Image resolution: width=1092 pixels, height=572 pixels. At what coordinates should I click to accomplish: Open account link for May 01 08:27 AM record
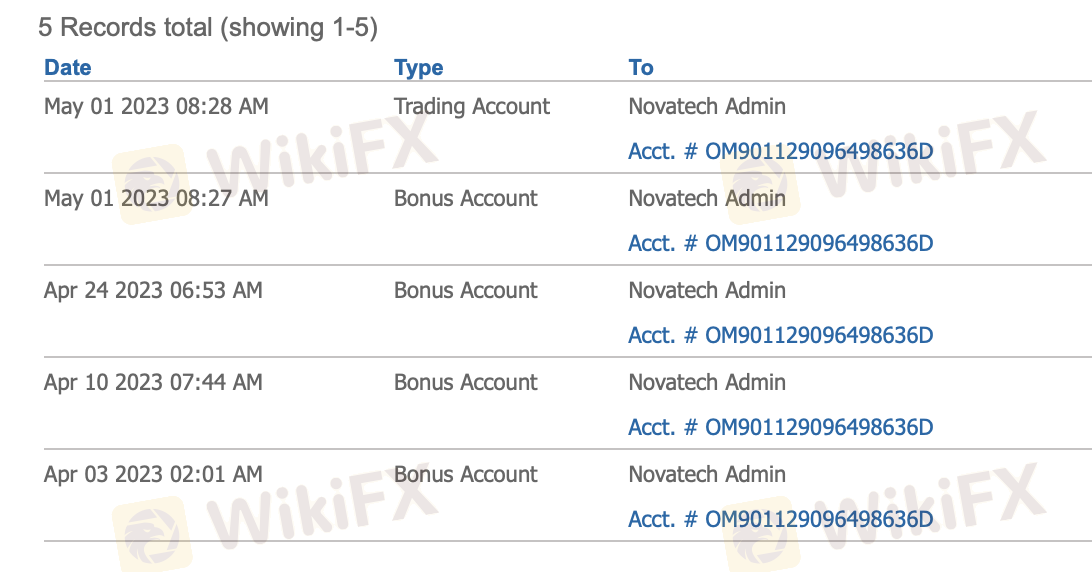click(780, 244)
